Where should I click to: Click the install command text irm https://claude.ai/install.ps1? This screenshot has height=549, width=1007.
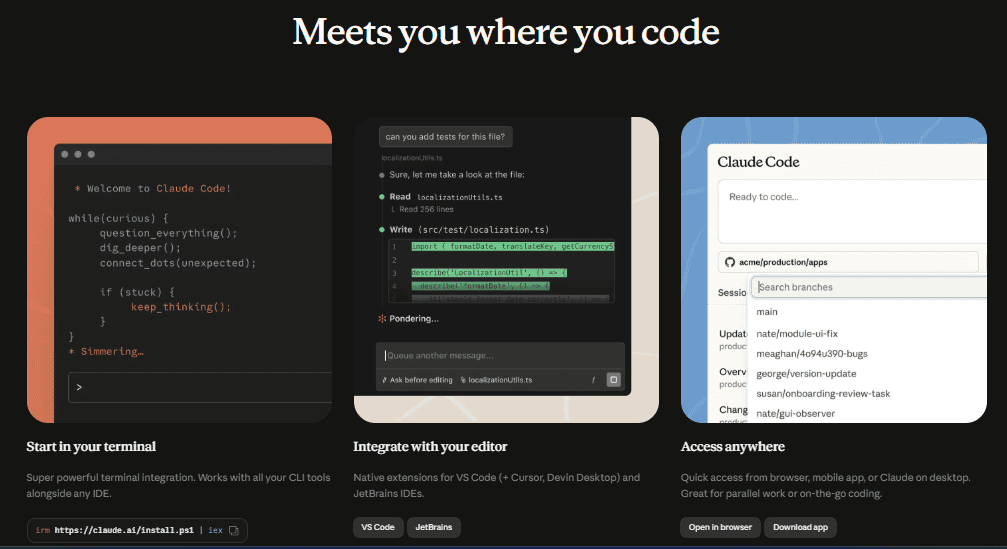pyautogui.click(x=114, y=530)
